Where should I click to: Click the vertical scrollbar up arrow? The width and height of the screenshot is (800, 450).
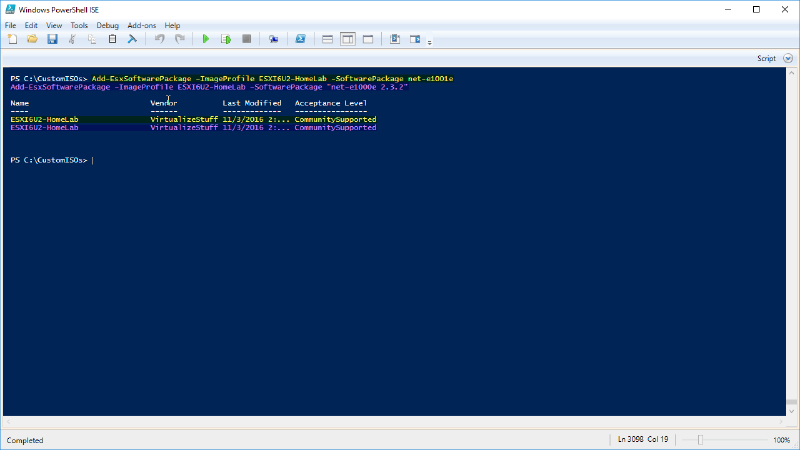coord(791,73)
